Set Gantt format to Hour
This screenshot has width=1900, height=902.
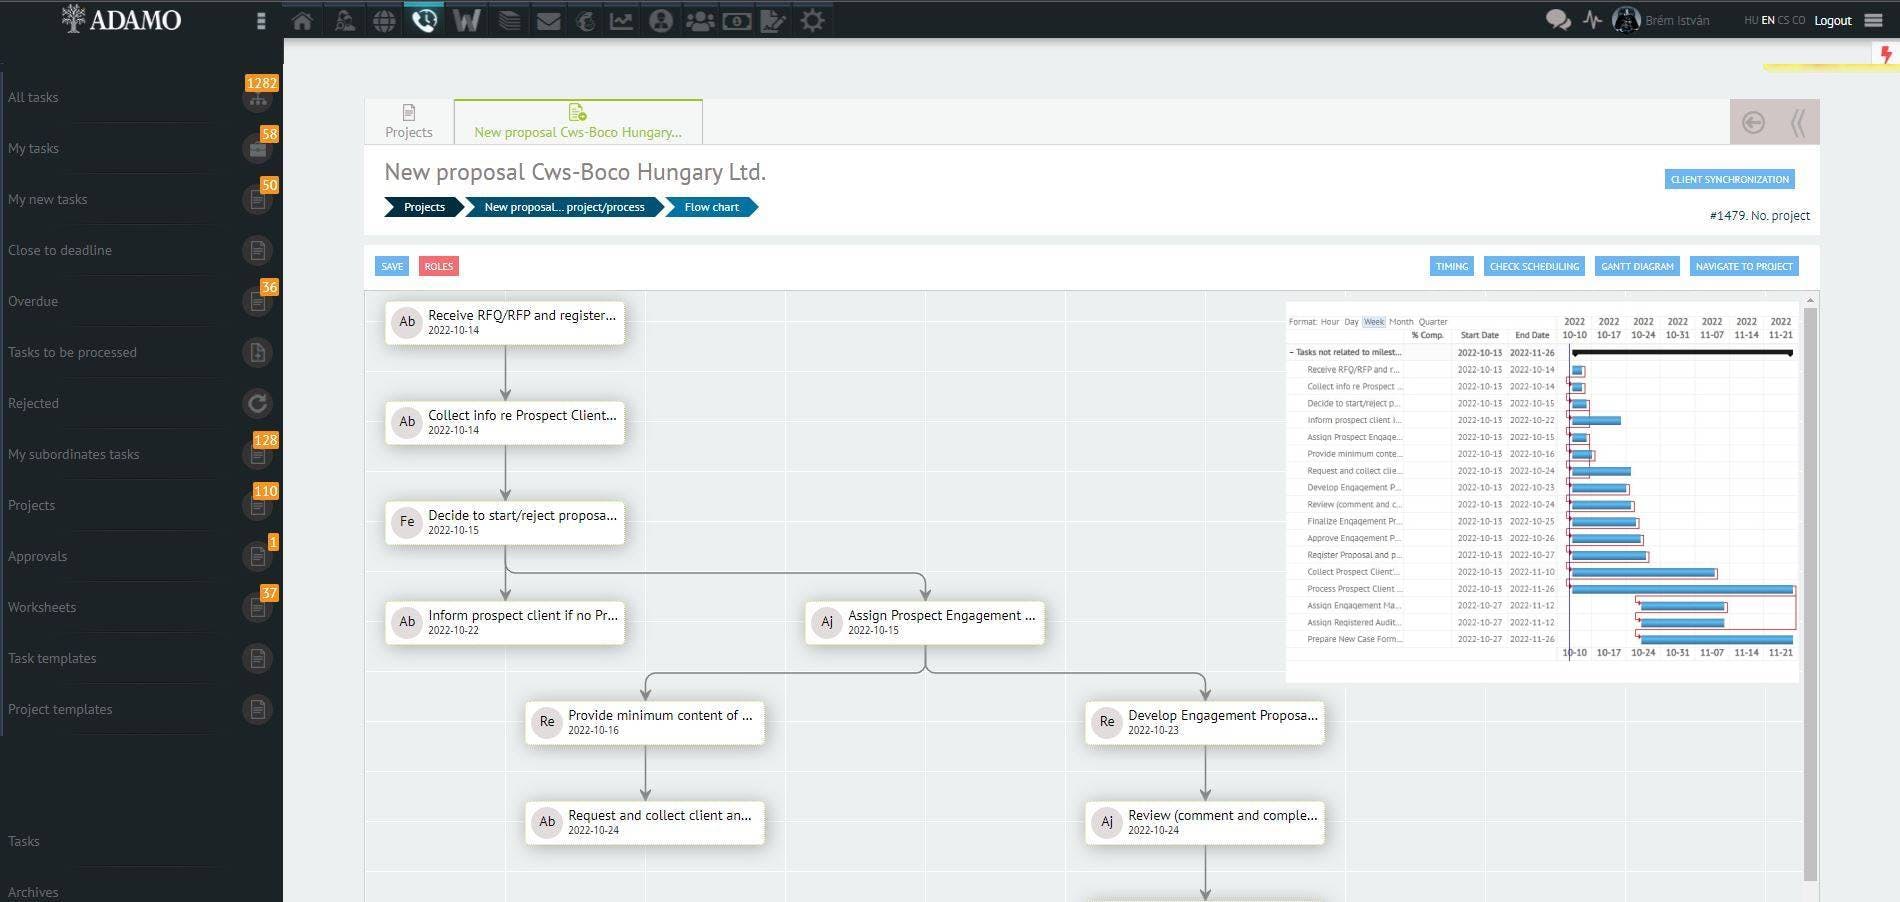tap(1329, 322)
